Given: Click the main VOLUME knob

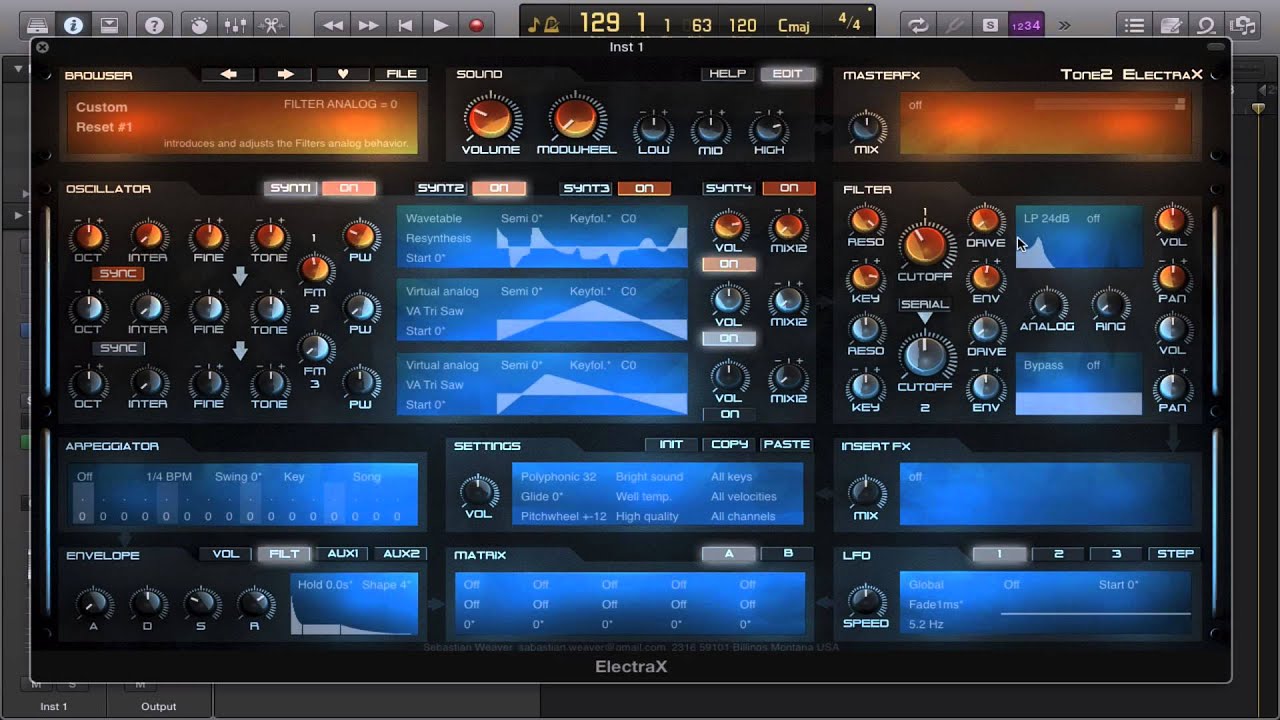Looking at the screenshot, I should [x=490, y=118].
